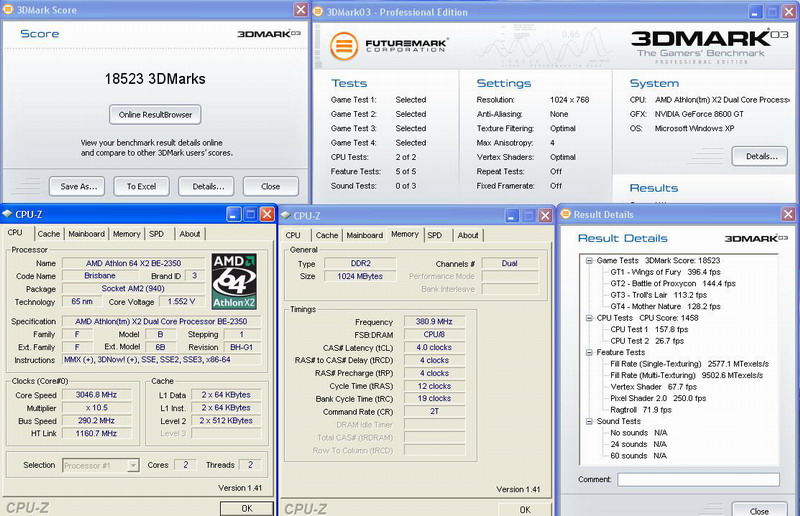800x516 pixels.
Task: Click OK in the left CPU-Z window
Action: tap(247, 508)
